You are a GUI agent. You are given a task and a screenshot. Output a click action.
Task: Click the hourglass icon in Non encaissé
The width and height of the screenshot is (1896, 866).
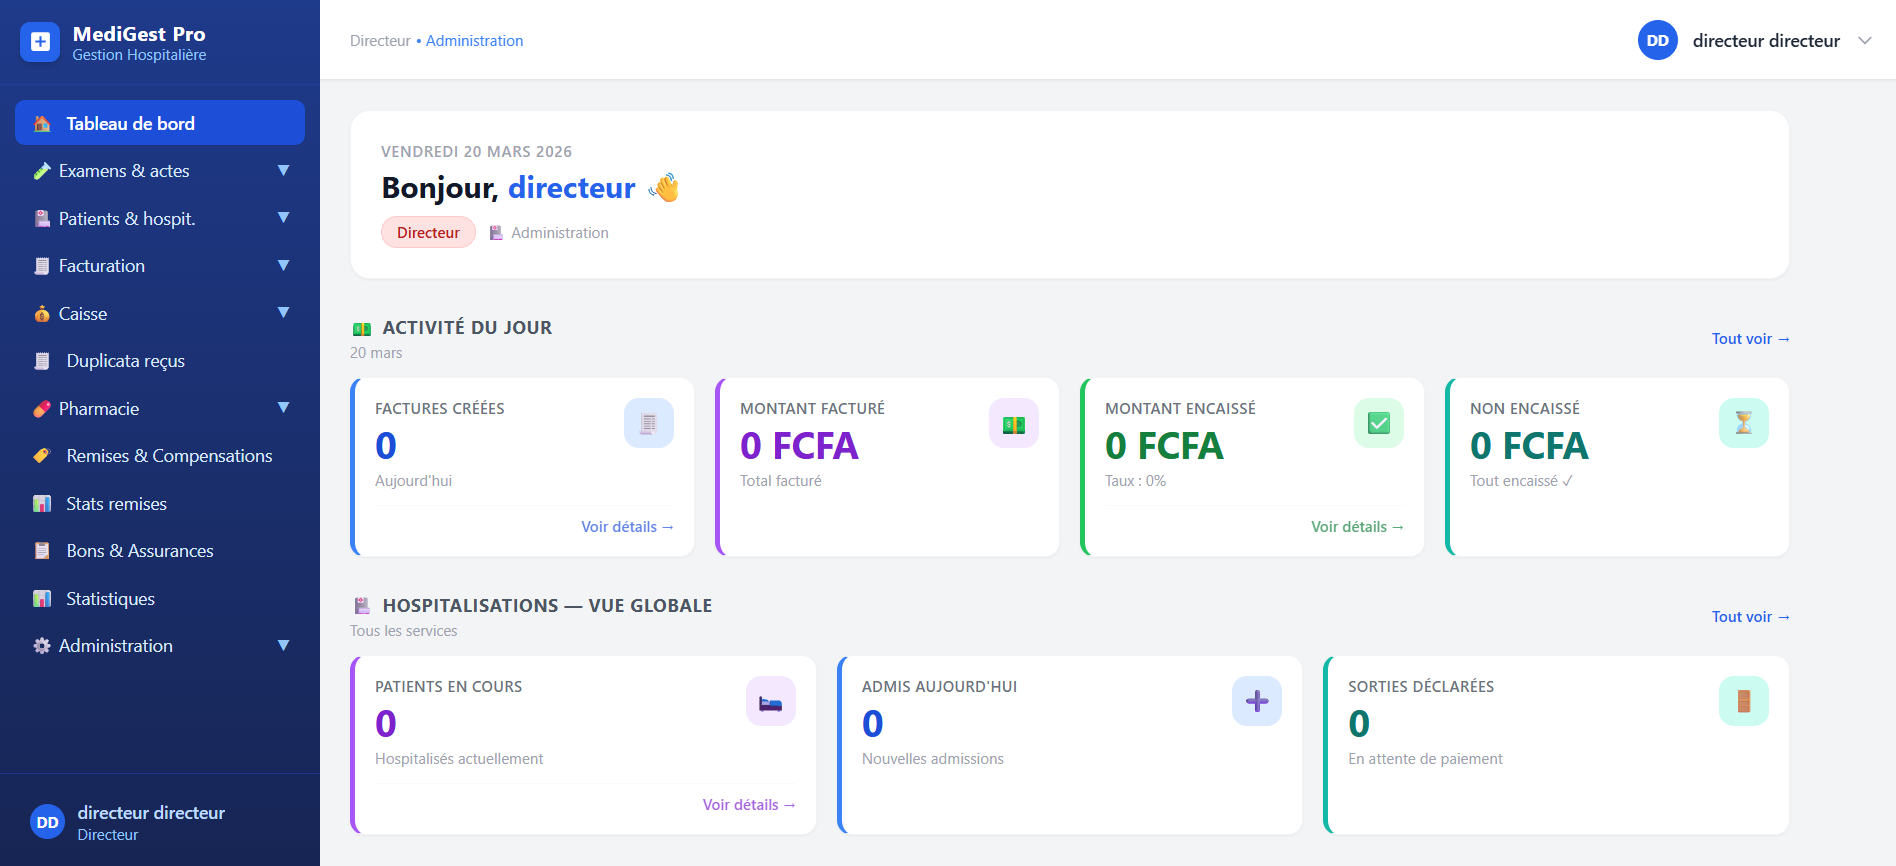coord(1743,424)
